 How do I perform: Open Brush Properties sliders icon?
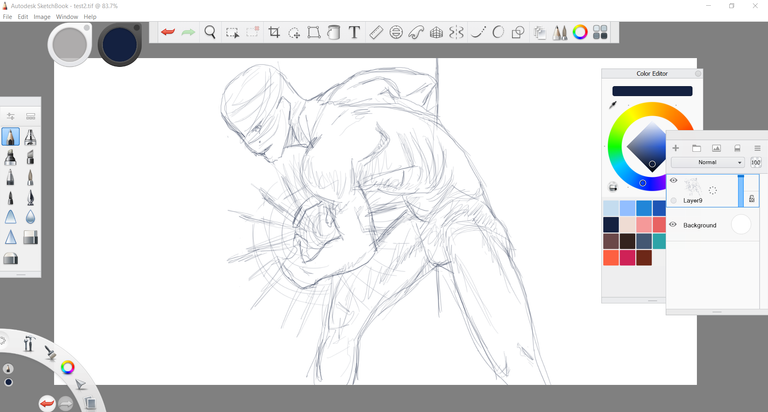[10, 116]
